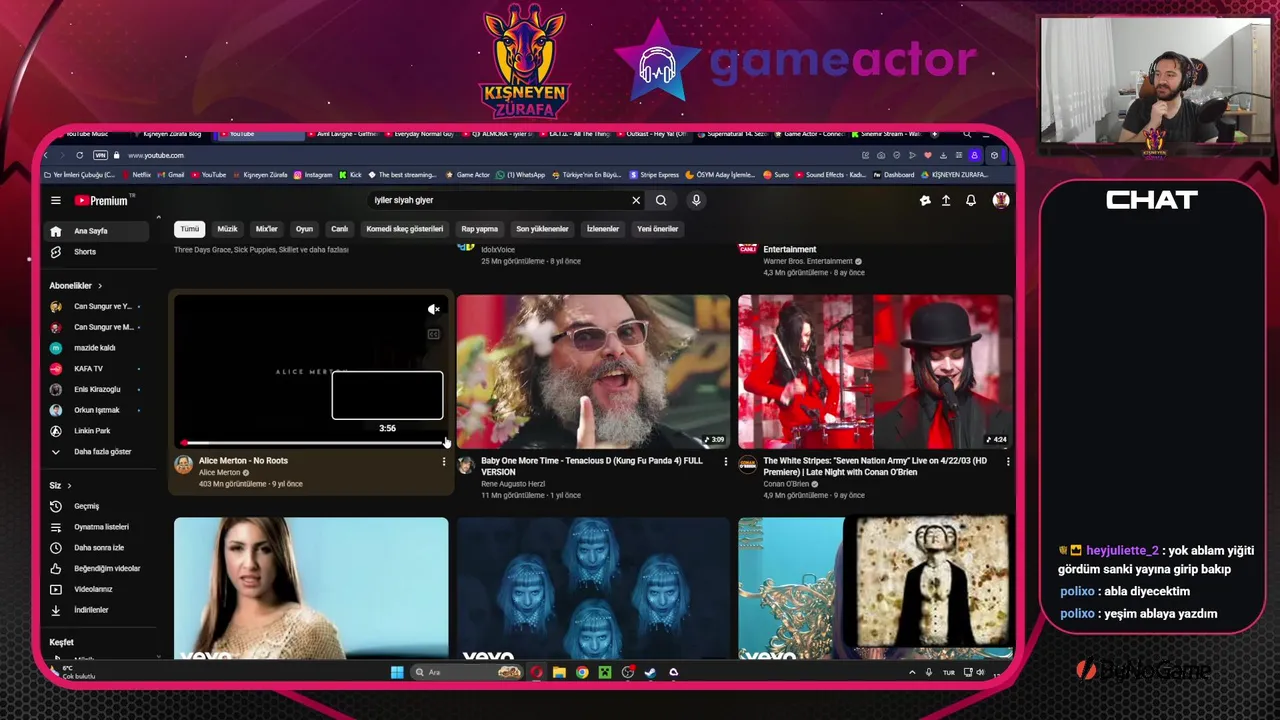Image resolution: width=1280 pixels, height=720 pixels.
Task: Select the Oyun filter chip
Action: (x=304, y=229)
